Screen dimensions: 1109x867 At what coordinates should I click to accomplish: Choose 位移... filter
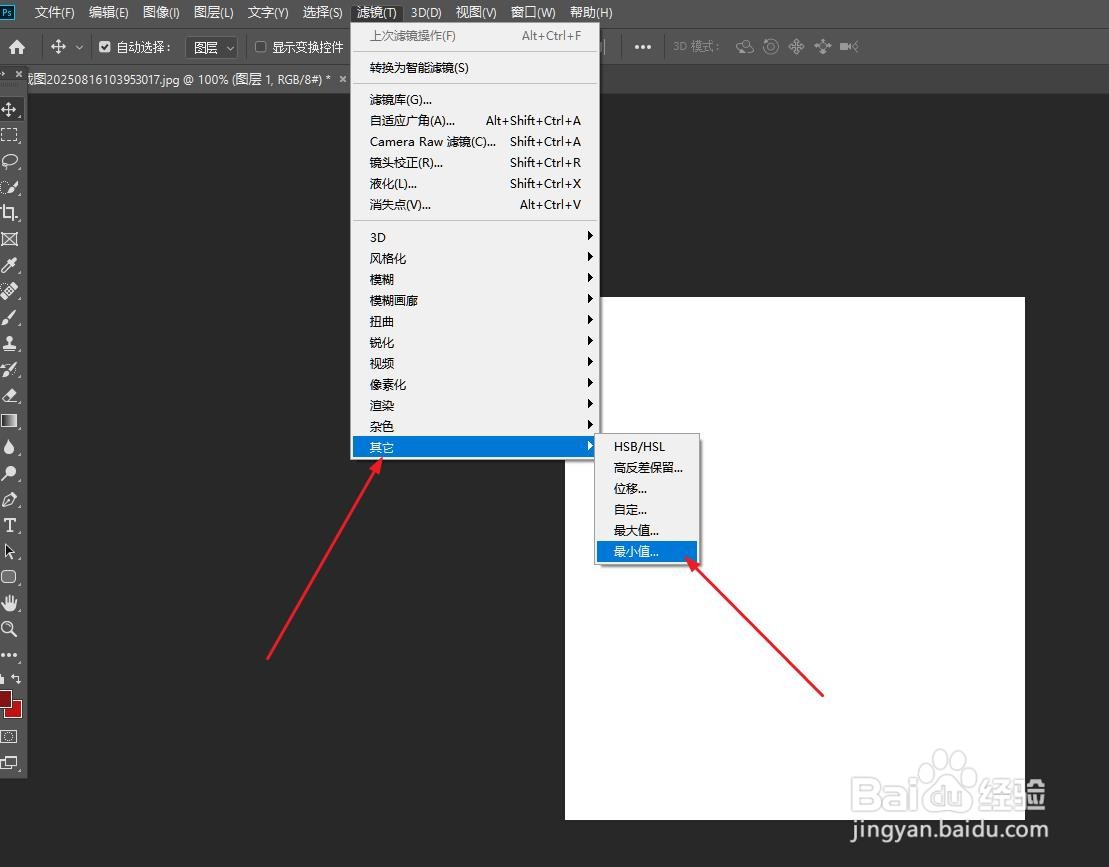646,489
